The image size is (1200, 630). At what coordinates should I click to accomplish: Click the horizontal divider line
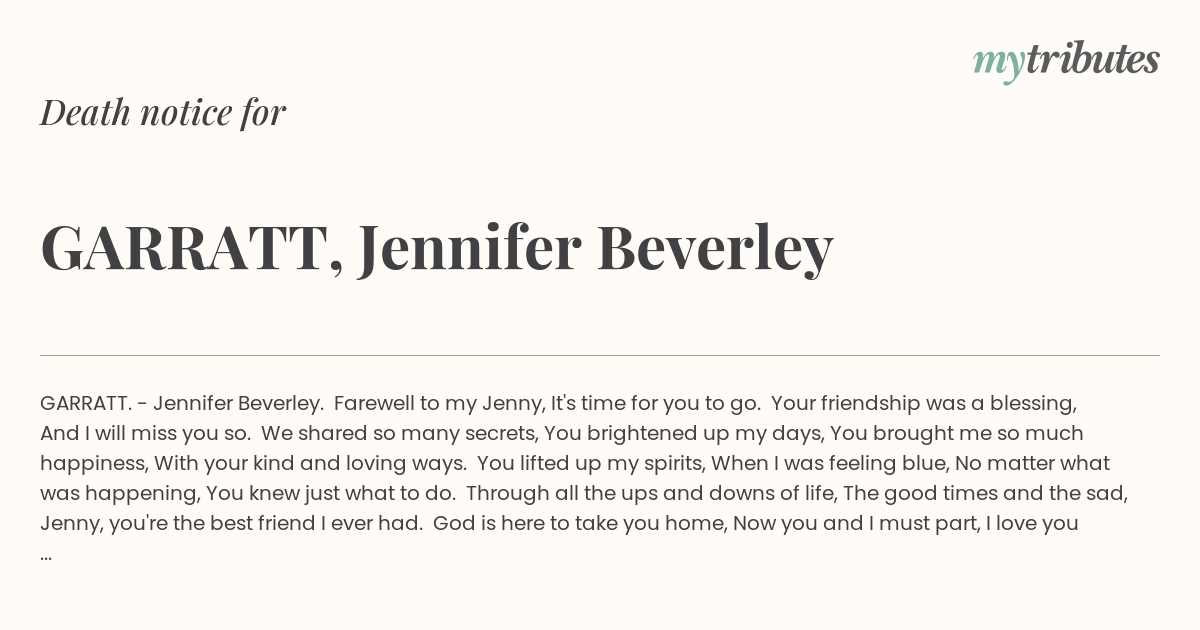600,355
